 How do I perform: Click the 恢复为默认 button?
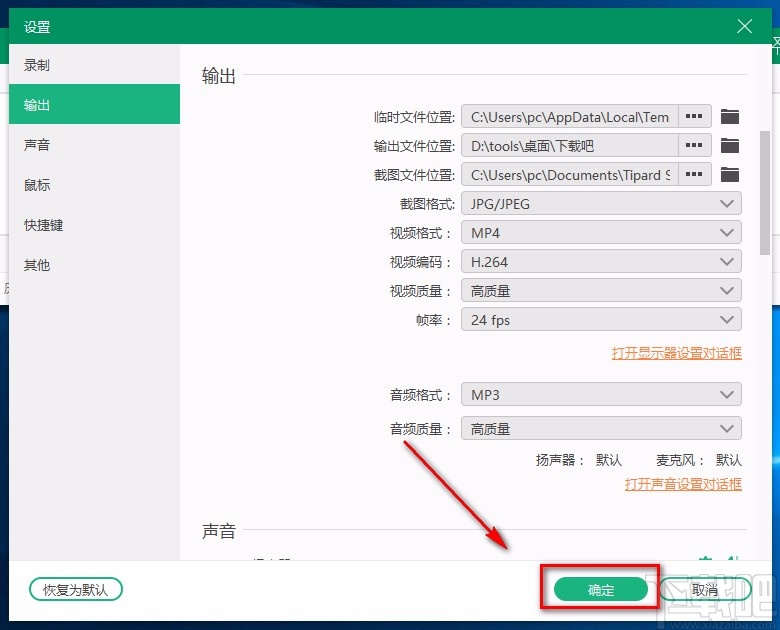tap(76, 590)
